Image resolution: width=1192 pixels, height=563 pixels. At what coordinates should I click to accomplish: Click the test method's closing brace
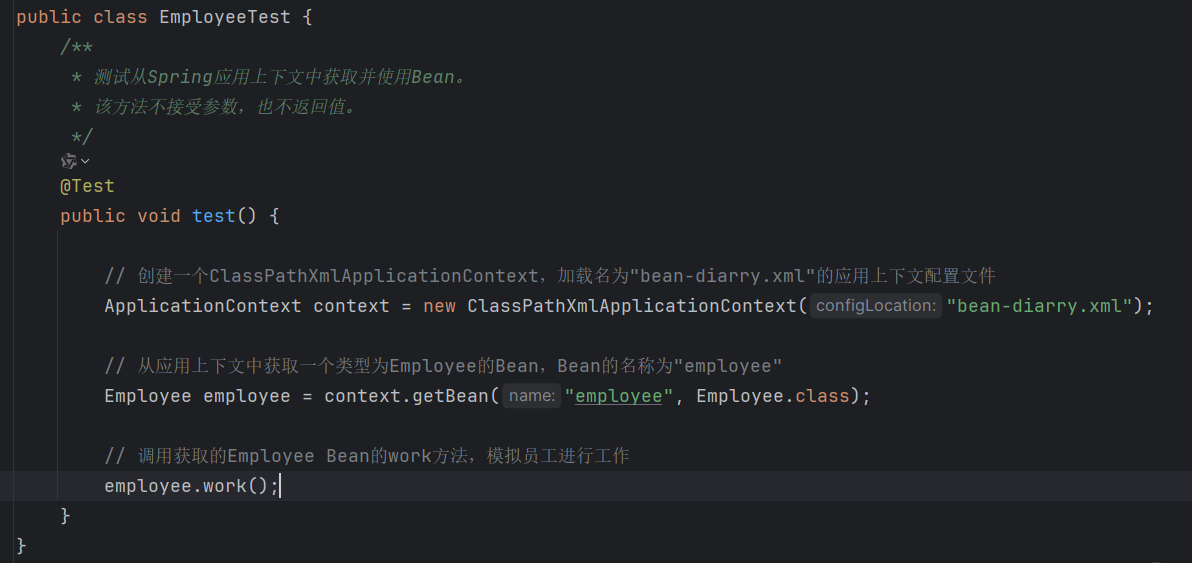(65, 516)
